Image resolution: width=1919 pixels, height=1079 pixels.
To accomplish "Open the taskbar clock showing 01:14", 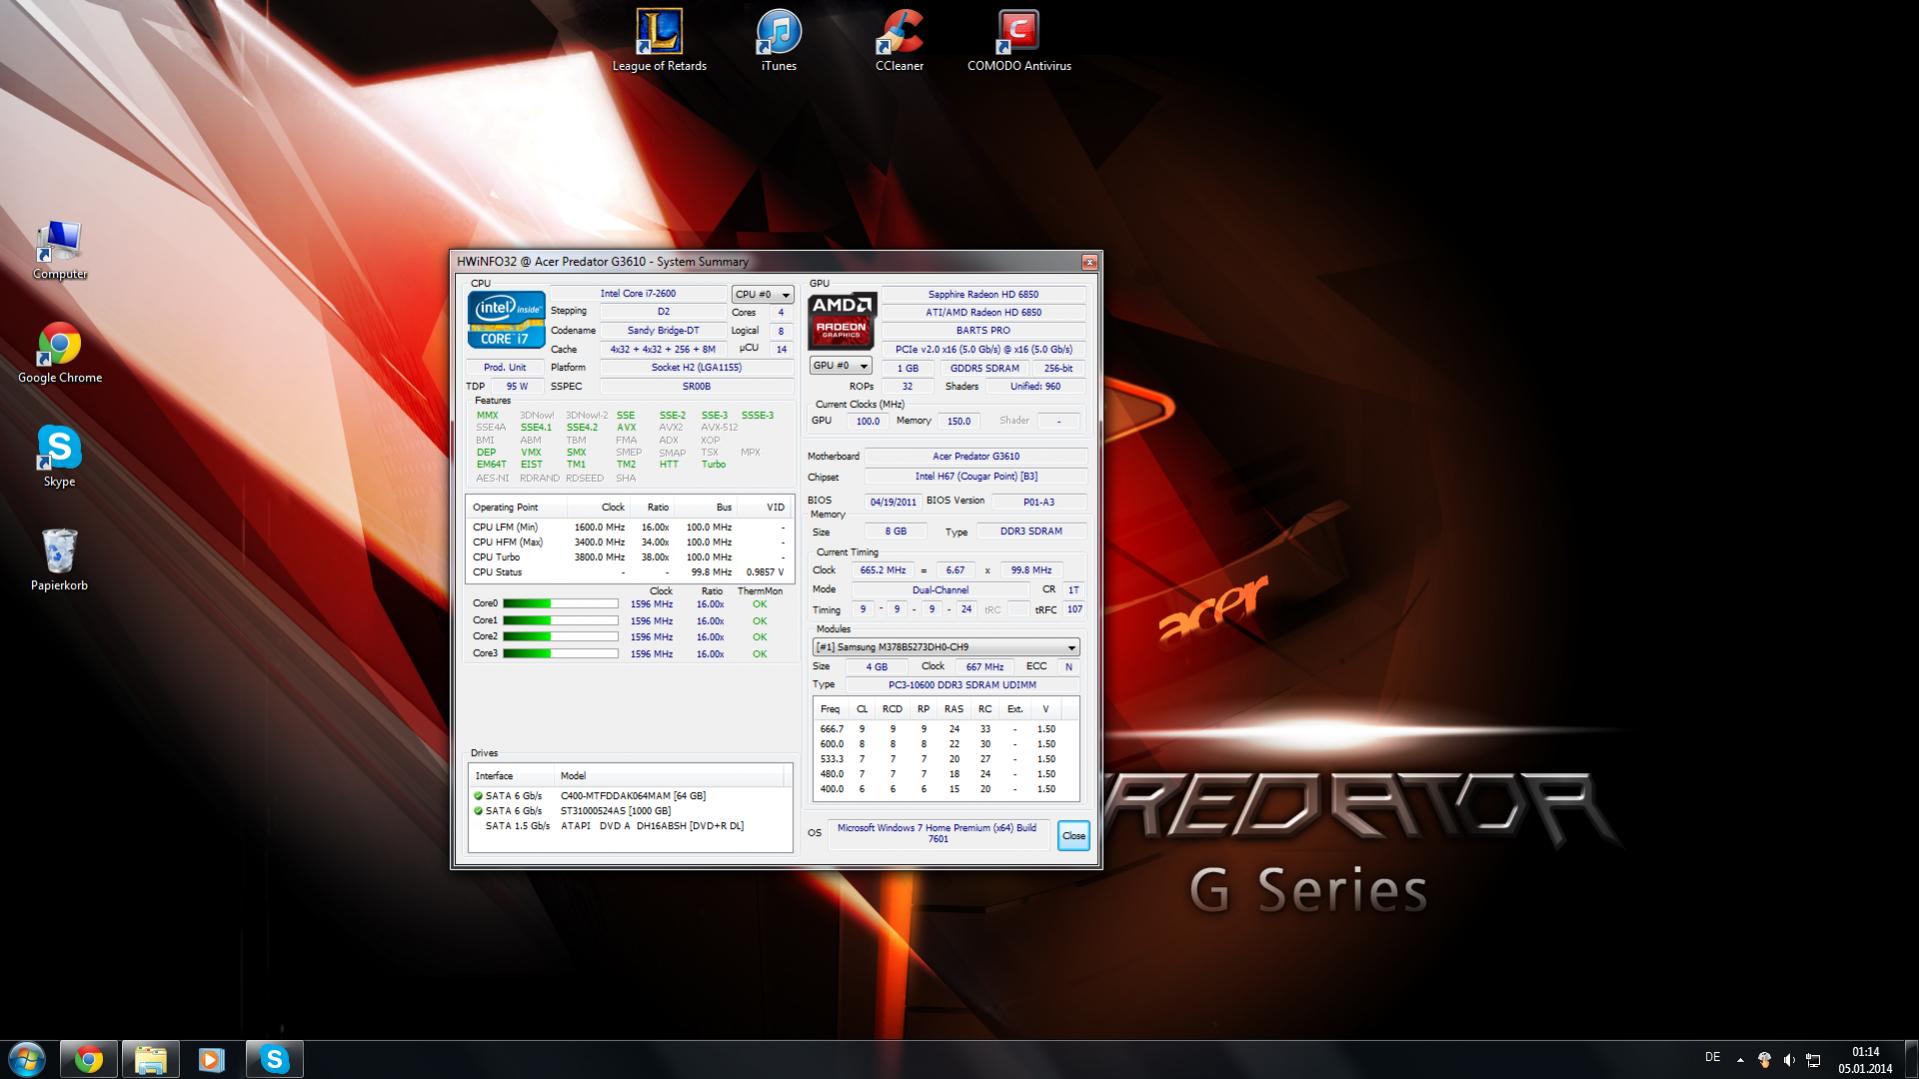I will [x=1865, y=1060].
